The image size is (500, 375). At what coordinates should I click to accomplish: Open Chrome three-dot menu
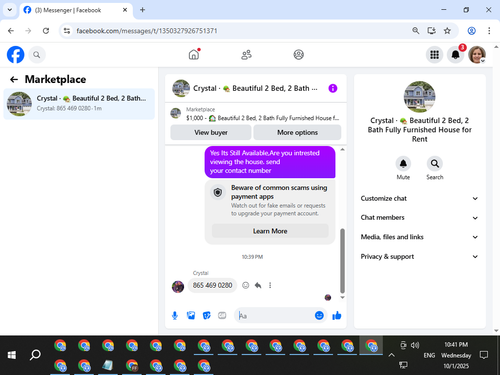pyautogui.click(x=489, y=31)
